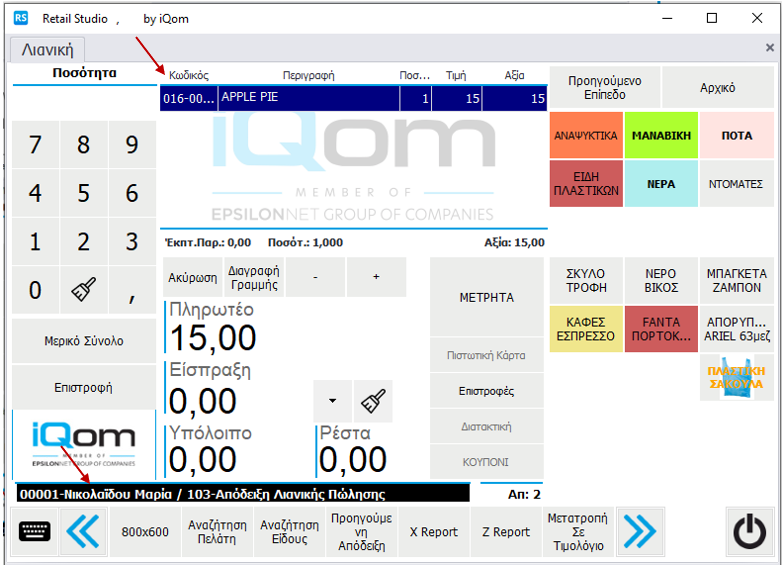This screenshot has width=782, height=566.
Task: Expand the payment amount dropdown arrow
Action: (332, 401)
